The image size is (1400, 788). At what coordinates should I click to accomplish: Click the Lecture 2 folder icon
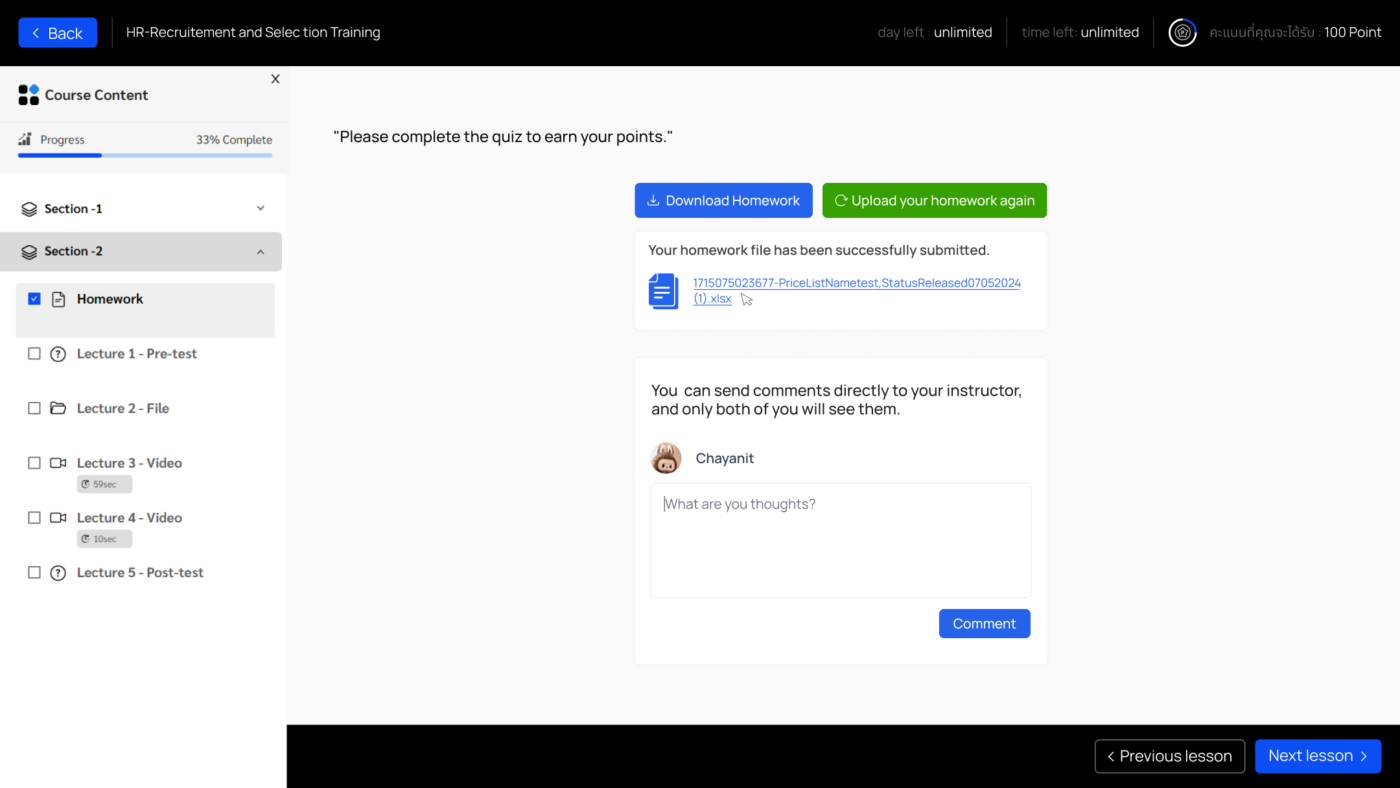(58, 408)
